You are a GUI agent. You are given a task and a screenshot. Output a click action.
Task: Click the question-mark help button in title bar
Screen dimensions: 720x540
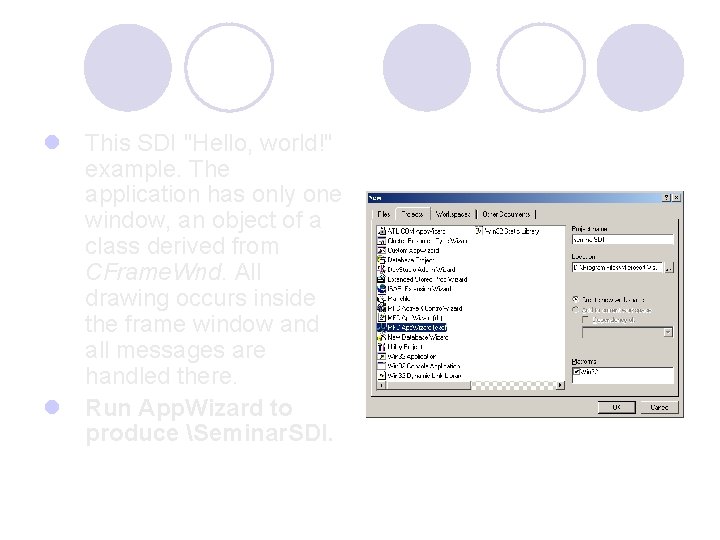[x=667, y=197]
